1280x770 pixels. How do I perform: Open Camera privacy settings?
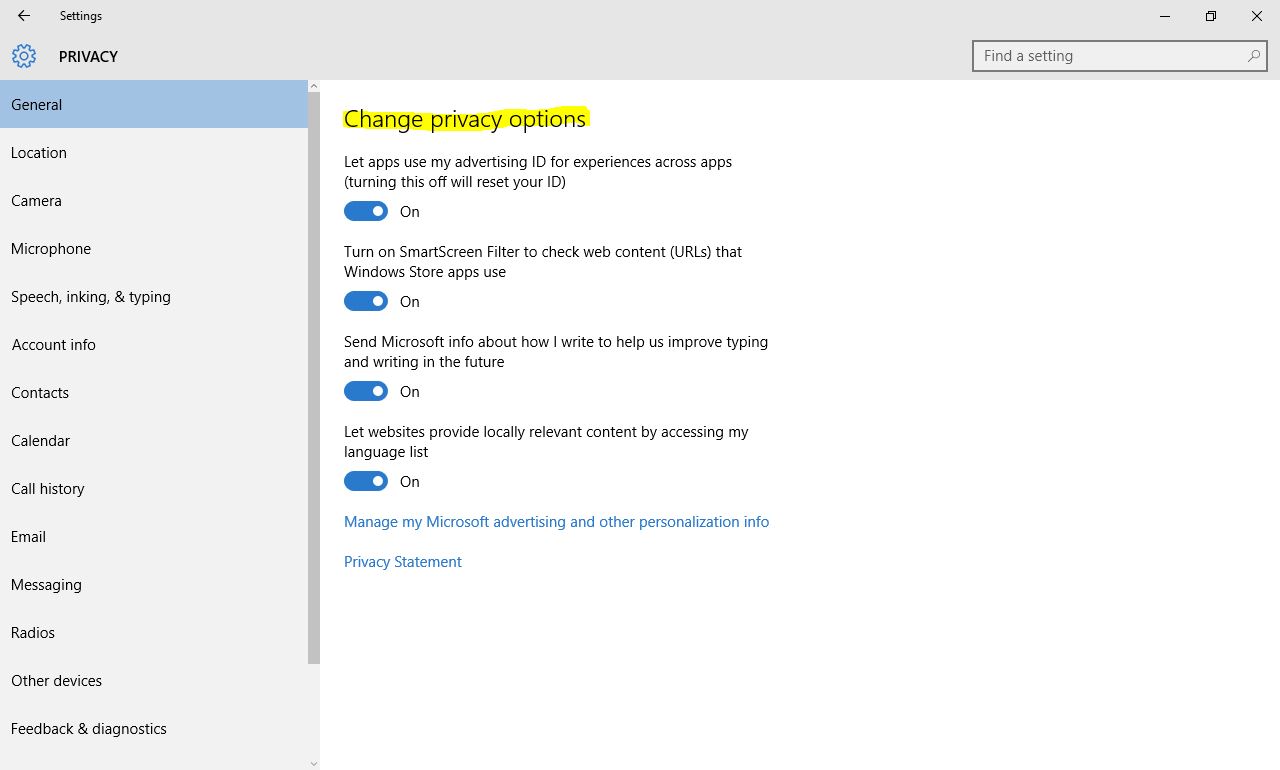click(36, 201)
